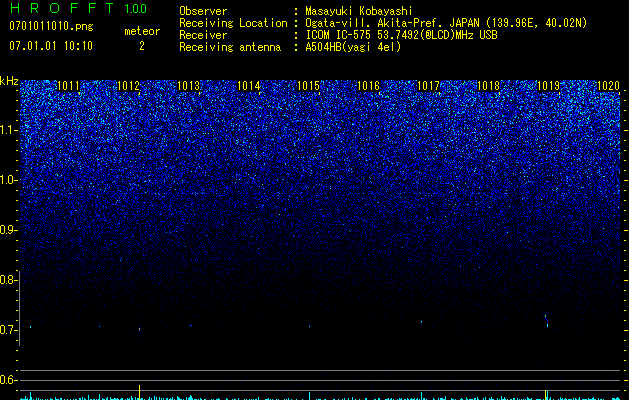Click time marker 1018
Screen dimensions: 629x400
[x=489, y=85]
